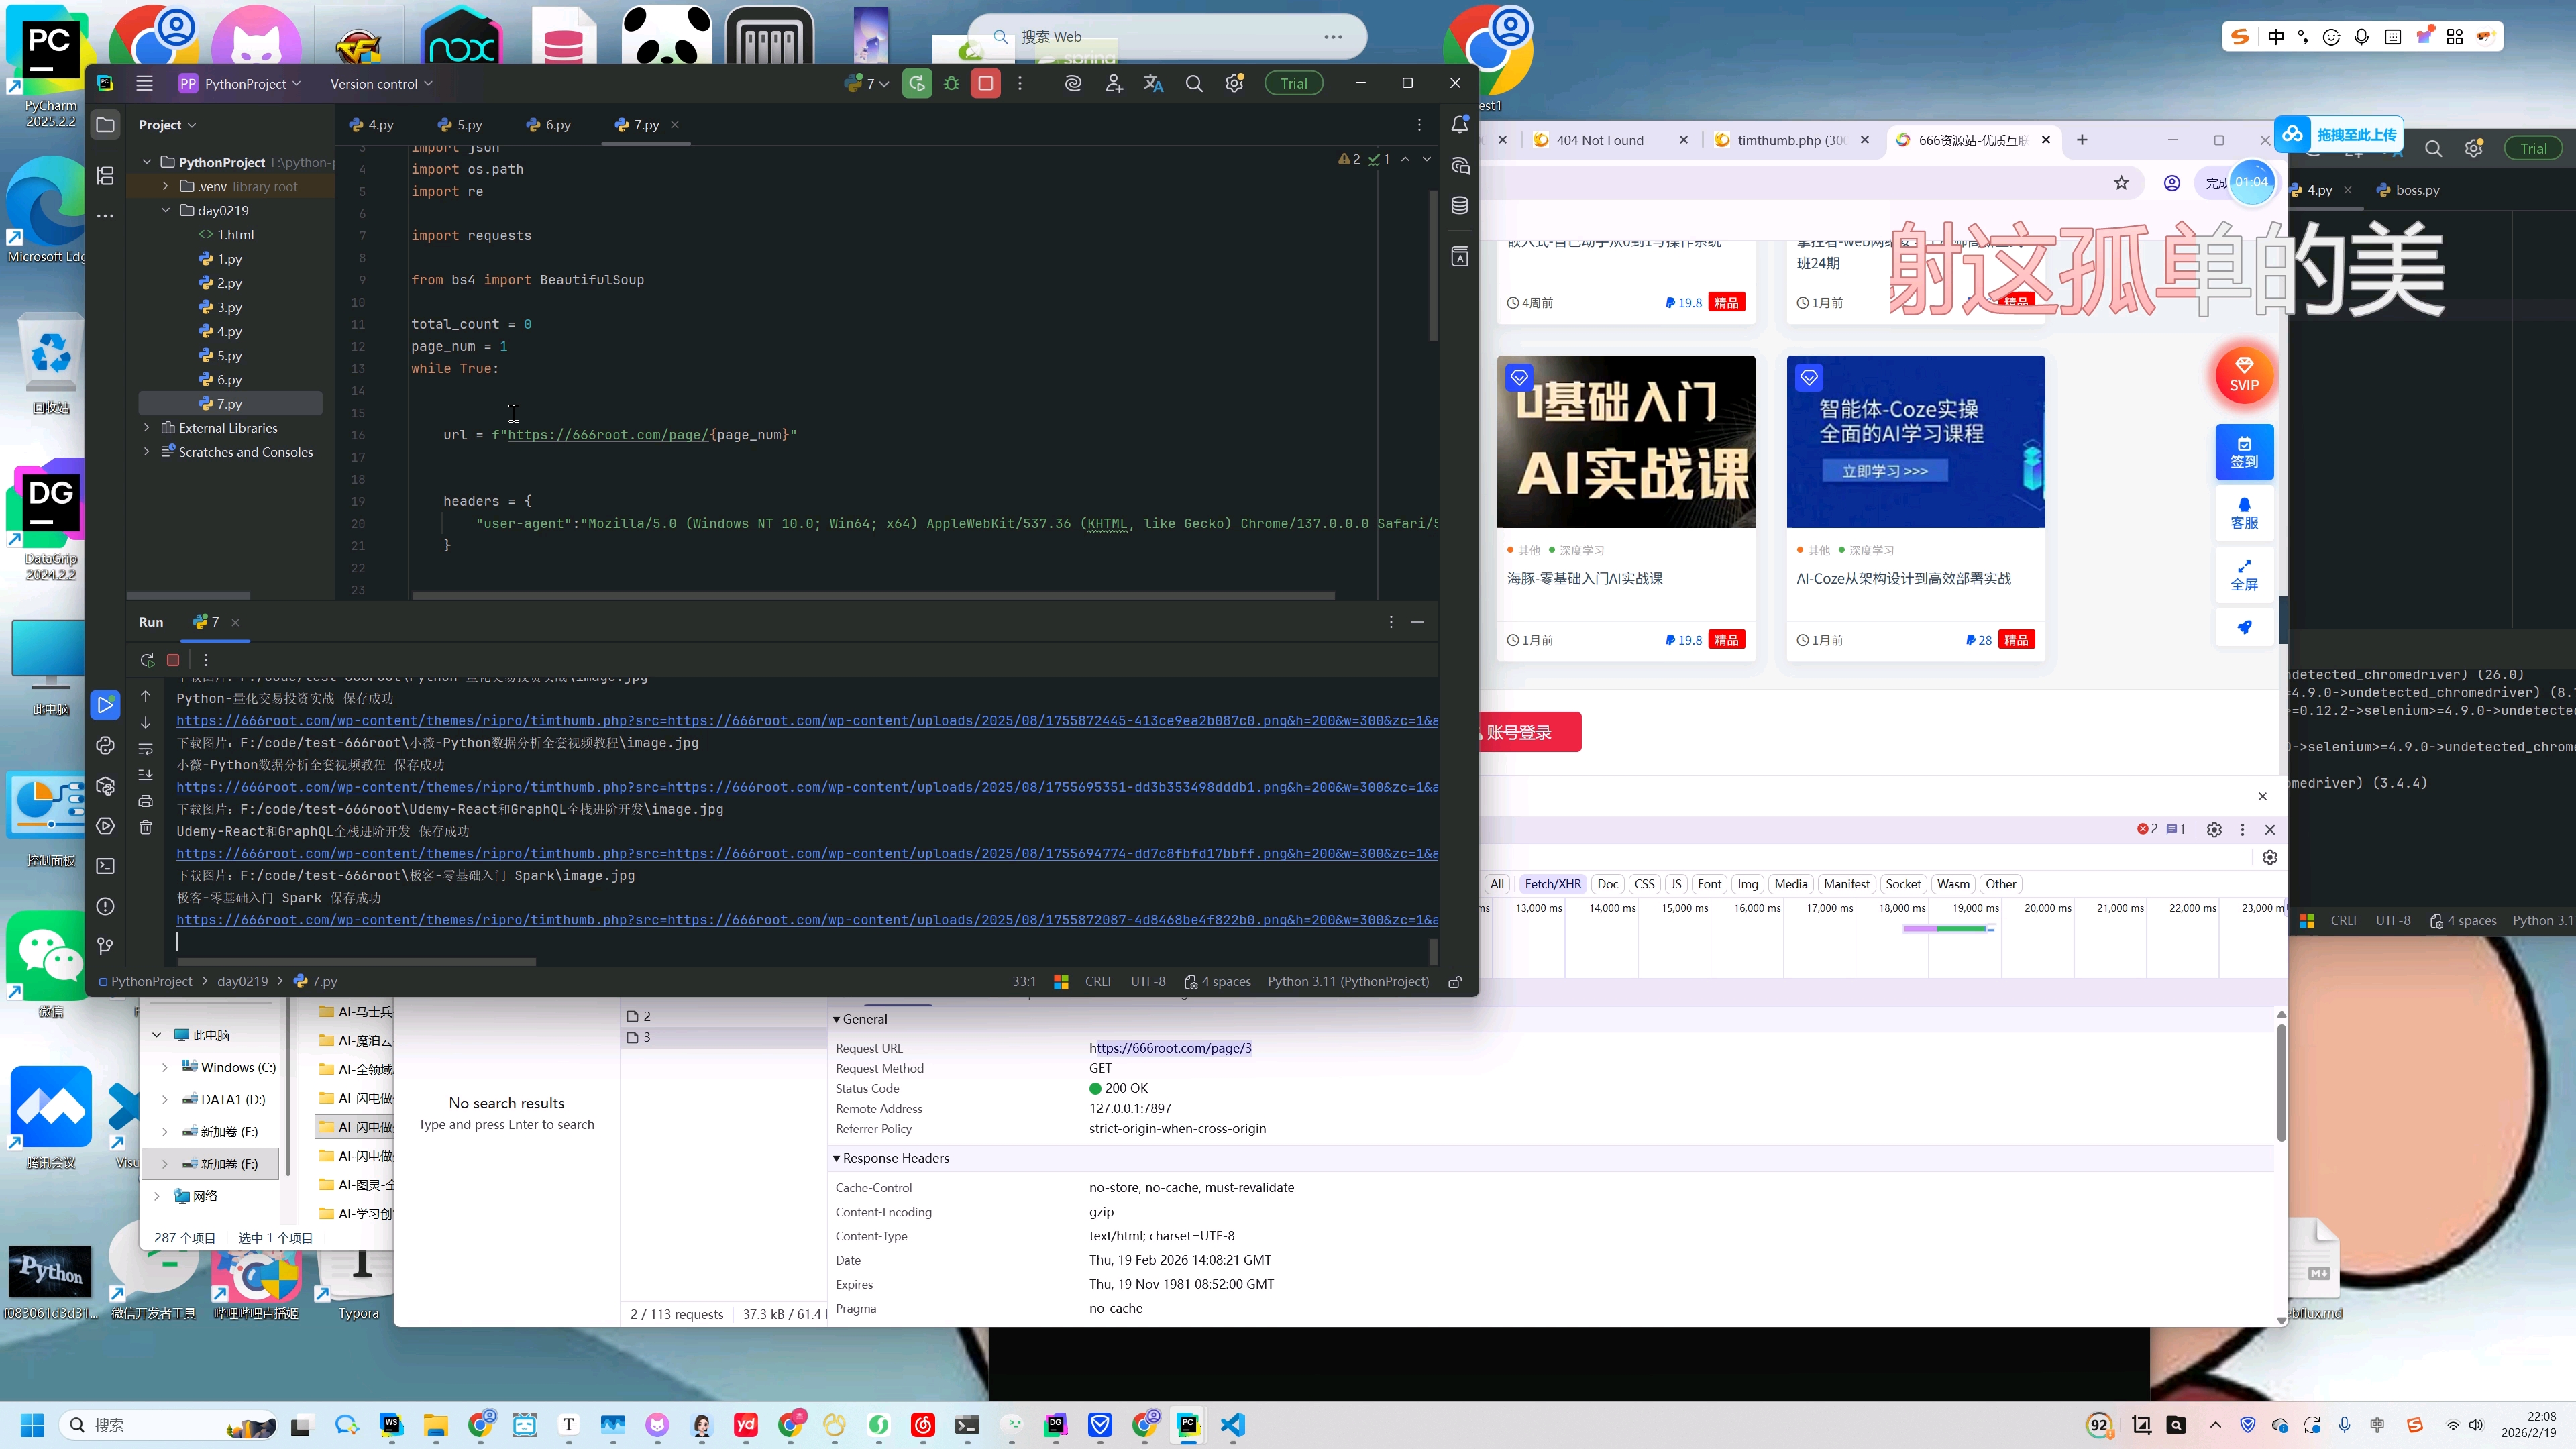Screen dimensions: 2576x1449
Task: Expand the .venv folder in project tree
Action: pos(166,187)
